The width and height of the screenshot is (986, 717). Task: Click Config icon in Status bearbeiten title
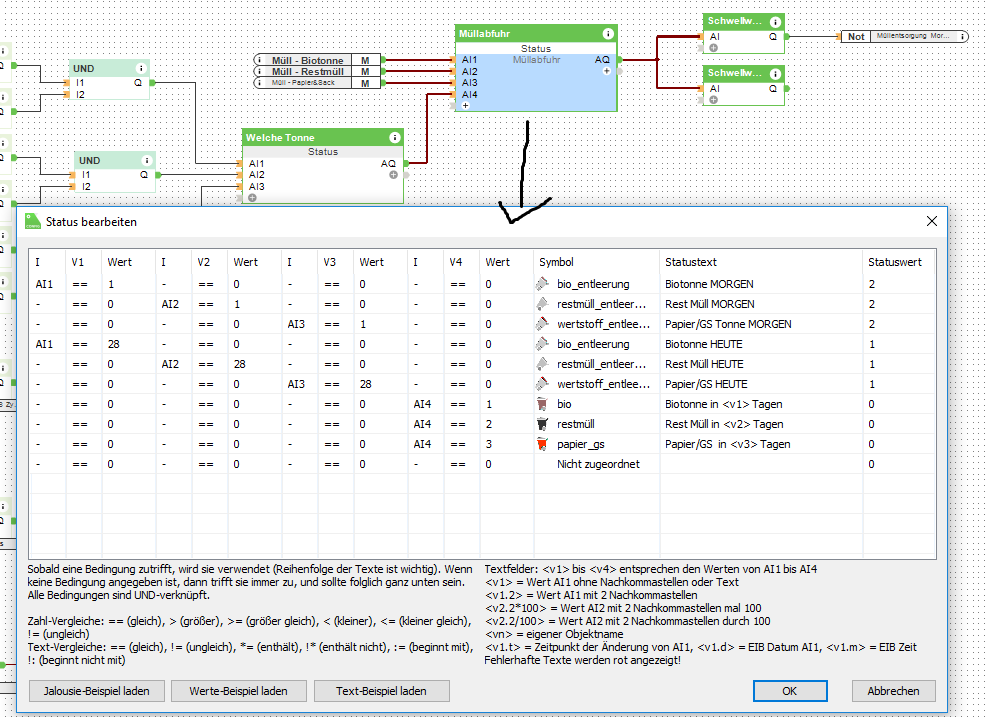pos(33,221)
